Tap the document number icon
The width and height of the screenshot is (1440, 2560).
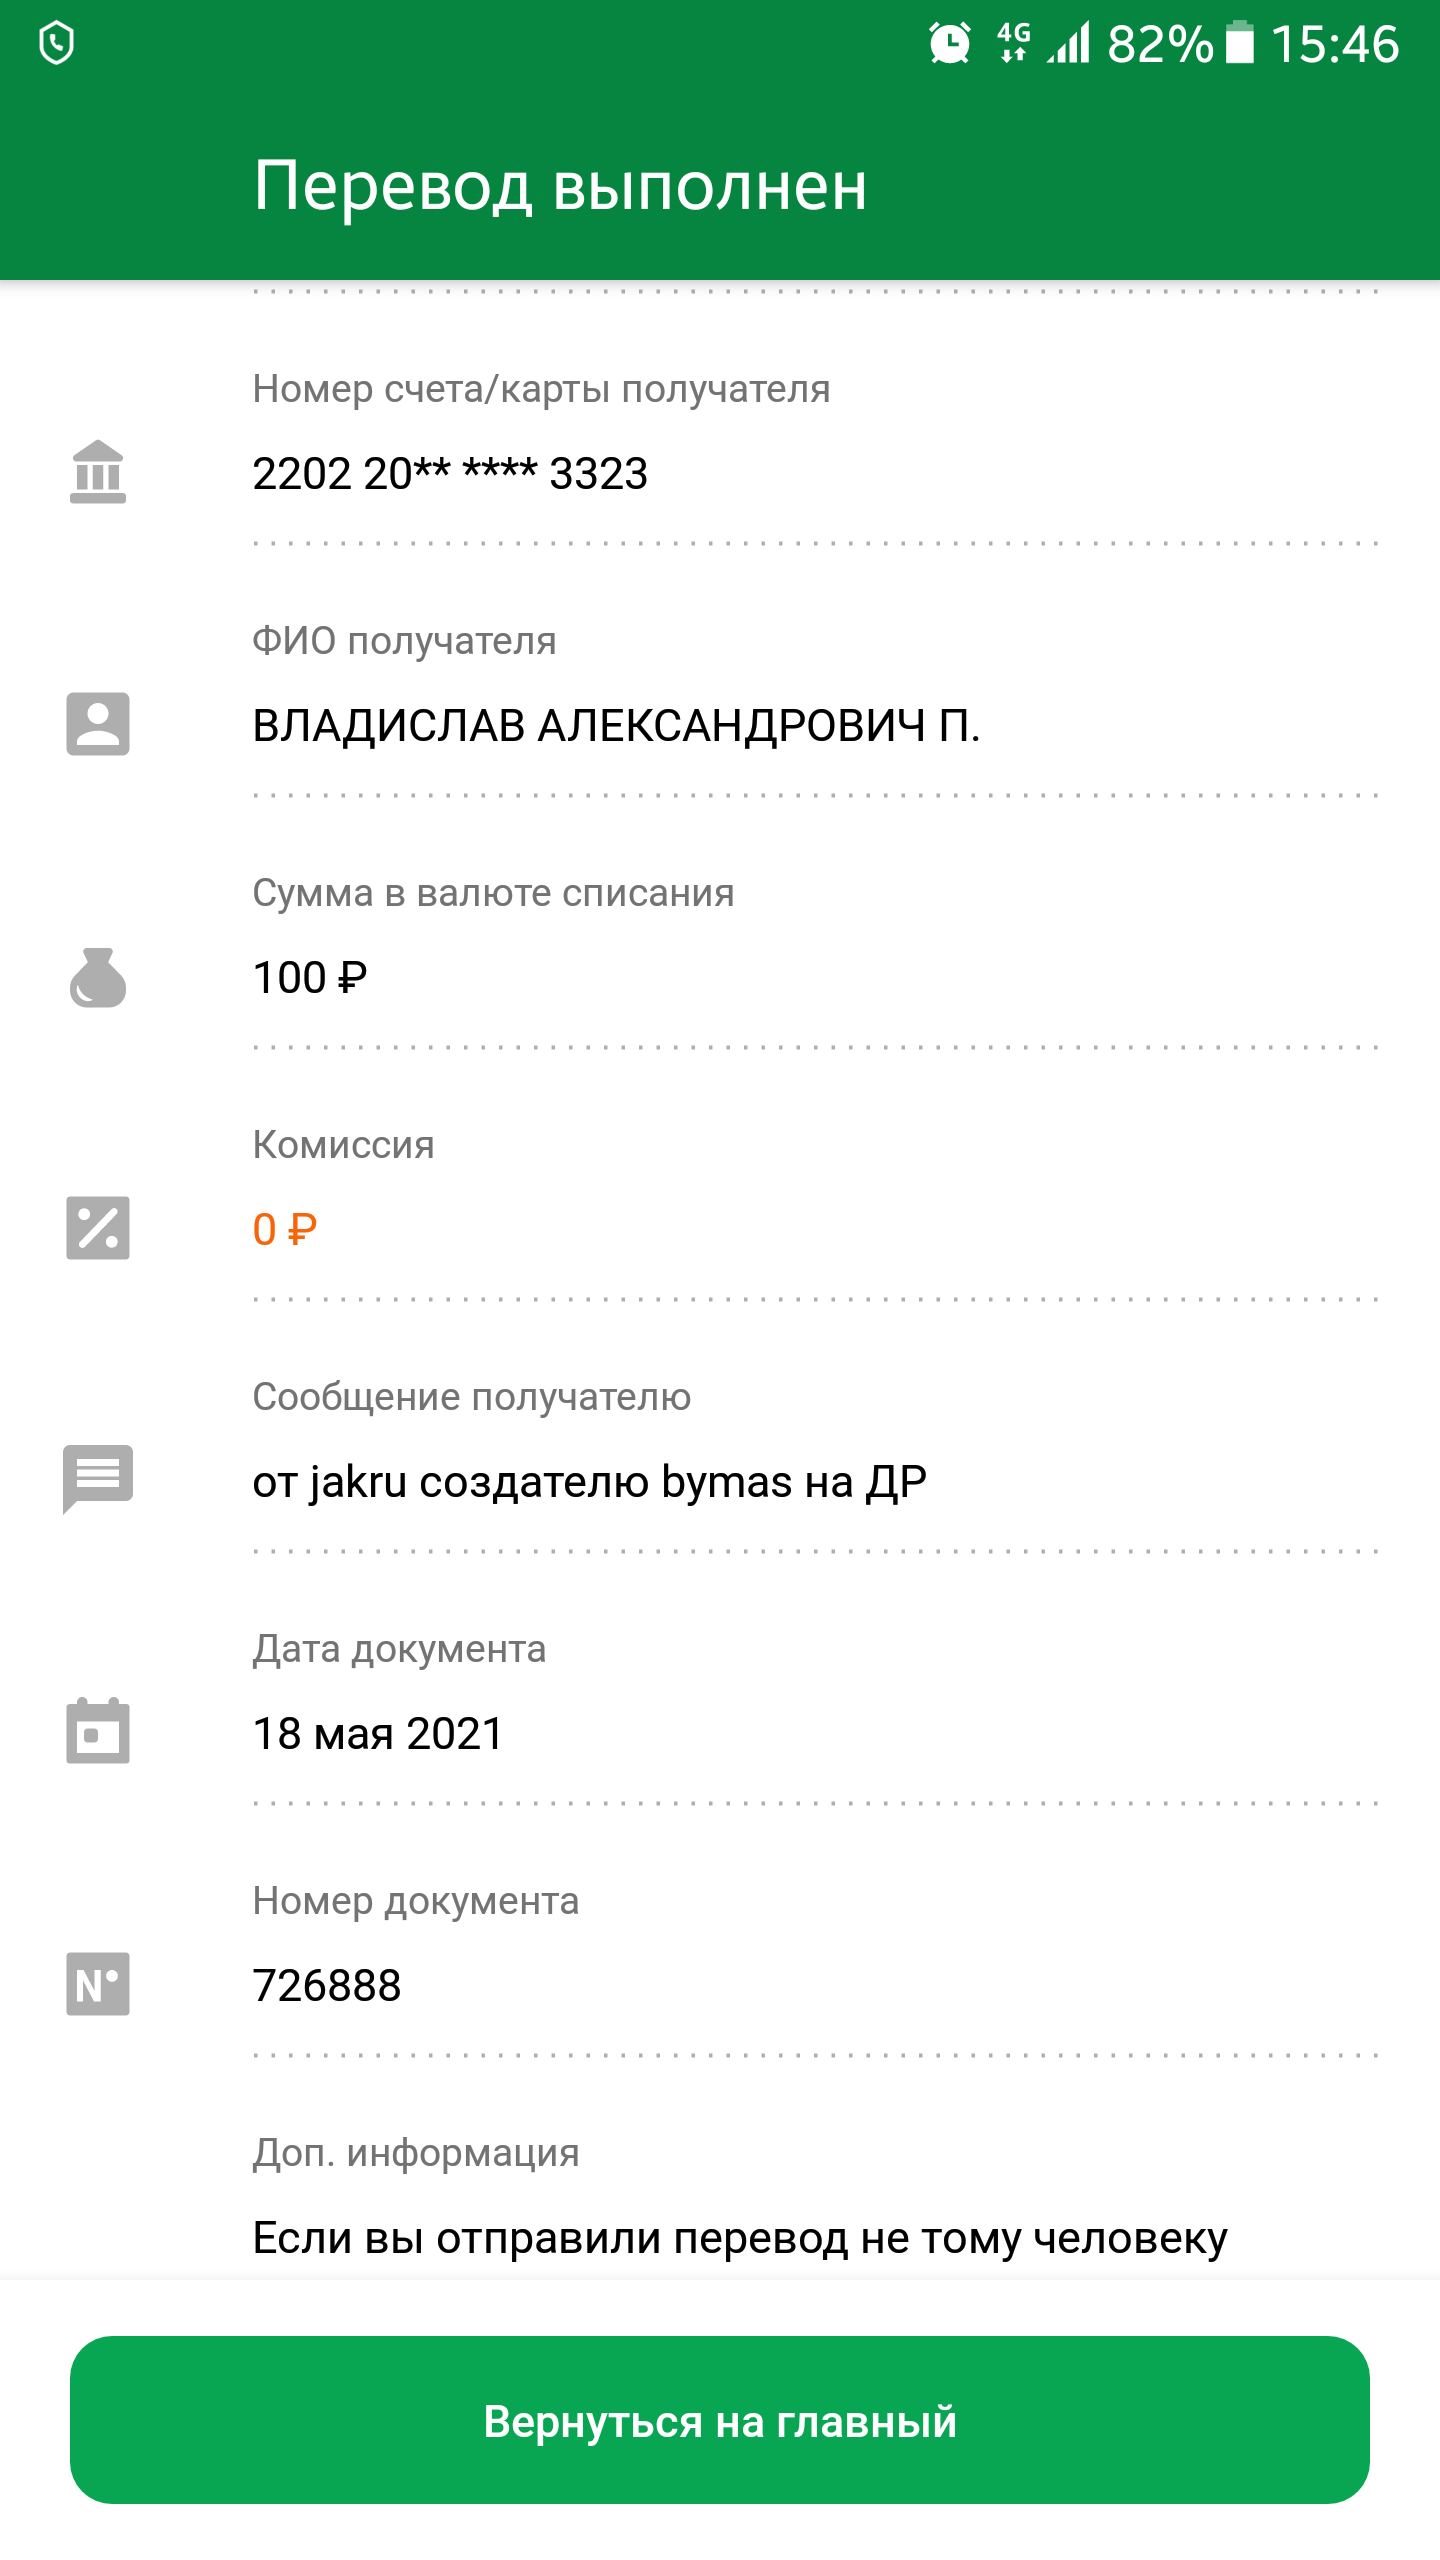pos(98,1984)
